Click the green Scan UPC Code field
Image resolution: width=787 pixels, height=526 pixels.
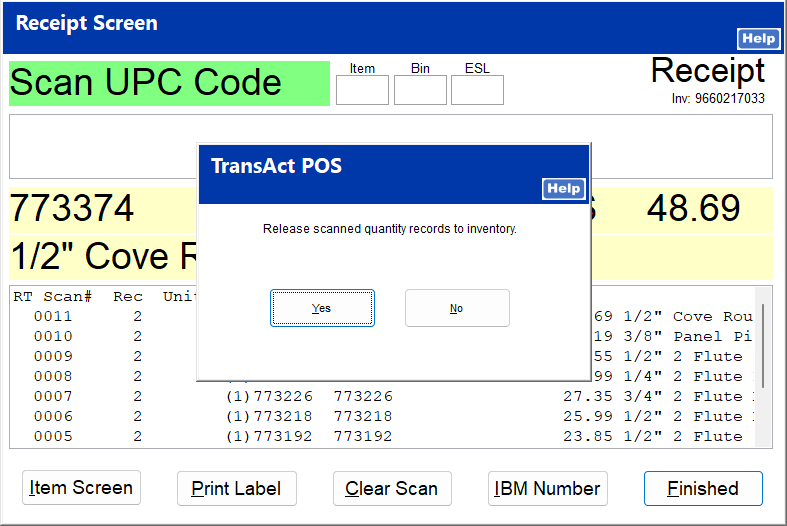(170, 83)
